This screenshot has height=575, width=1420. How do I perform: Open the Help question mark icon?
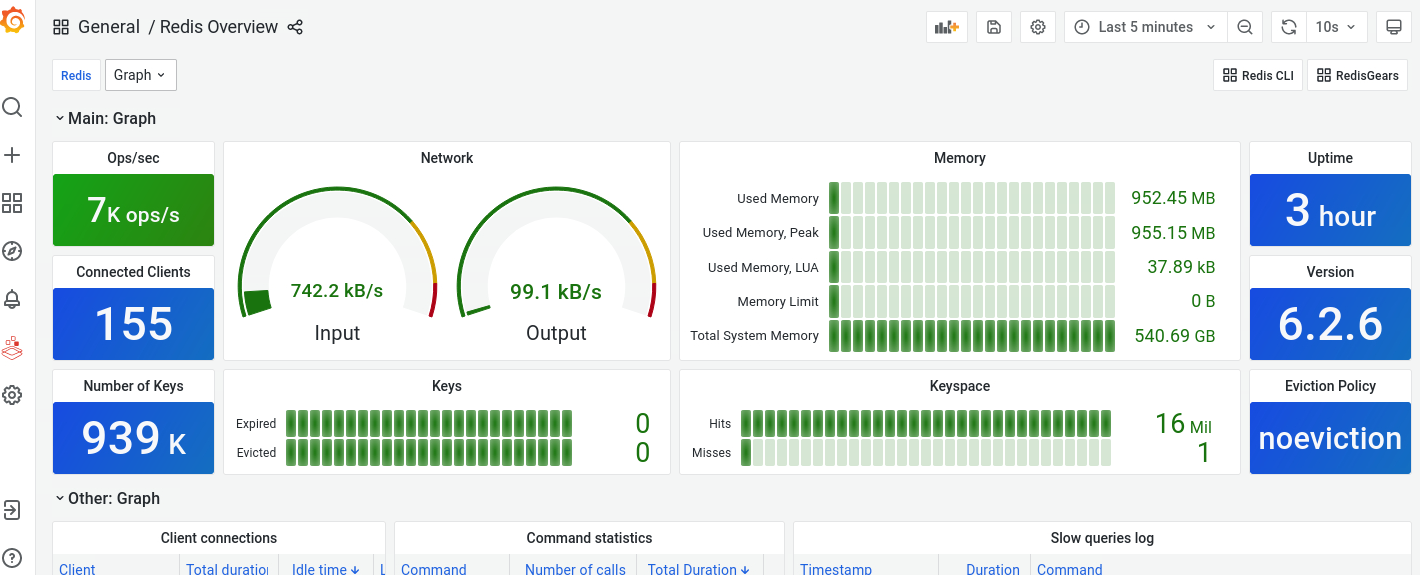point(12,558)
